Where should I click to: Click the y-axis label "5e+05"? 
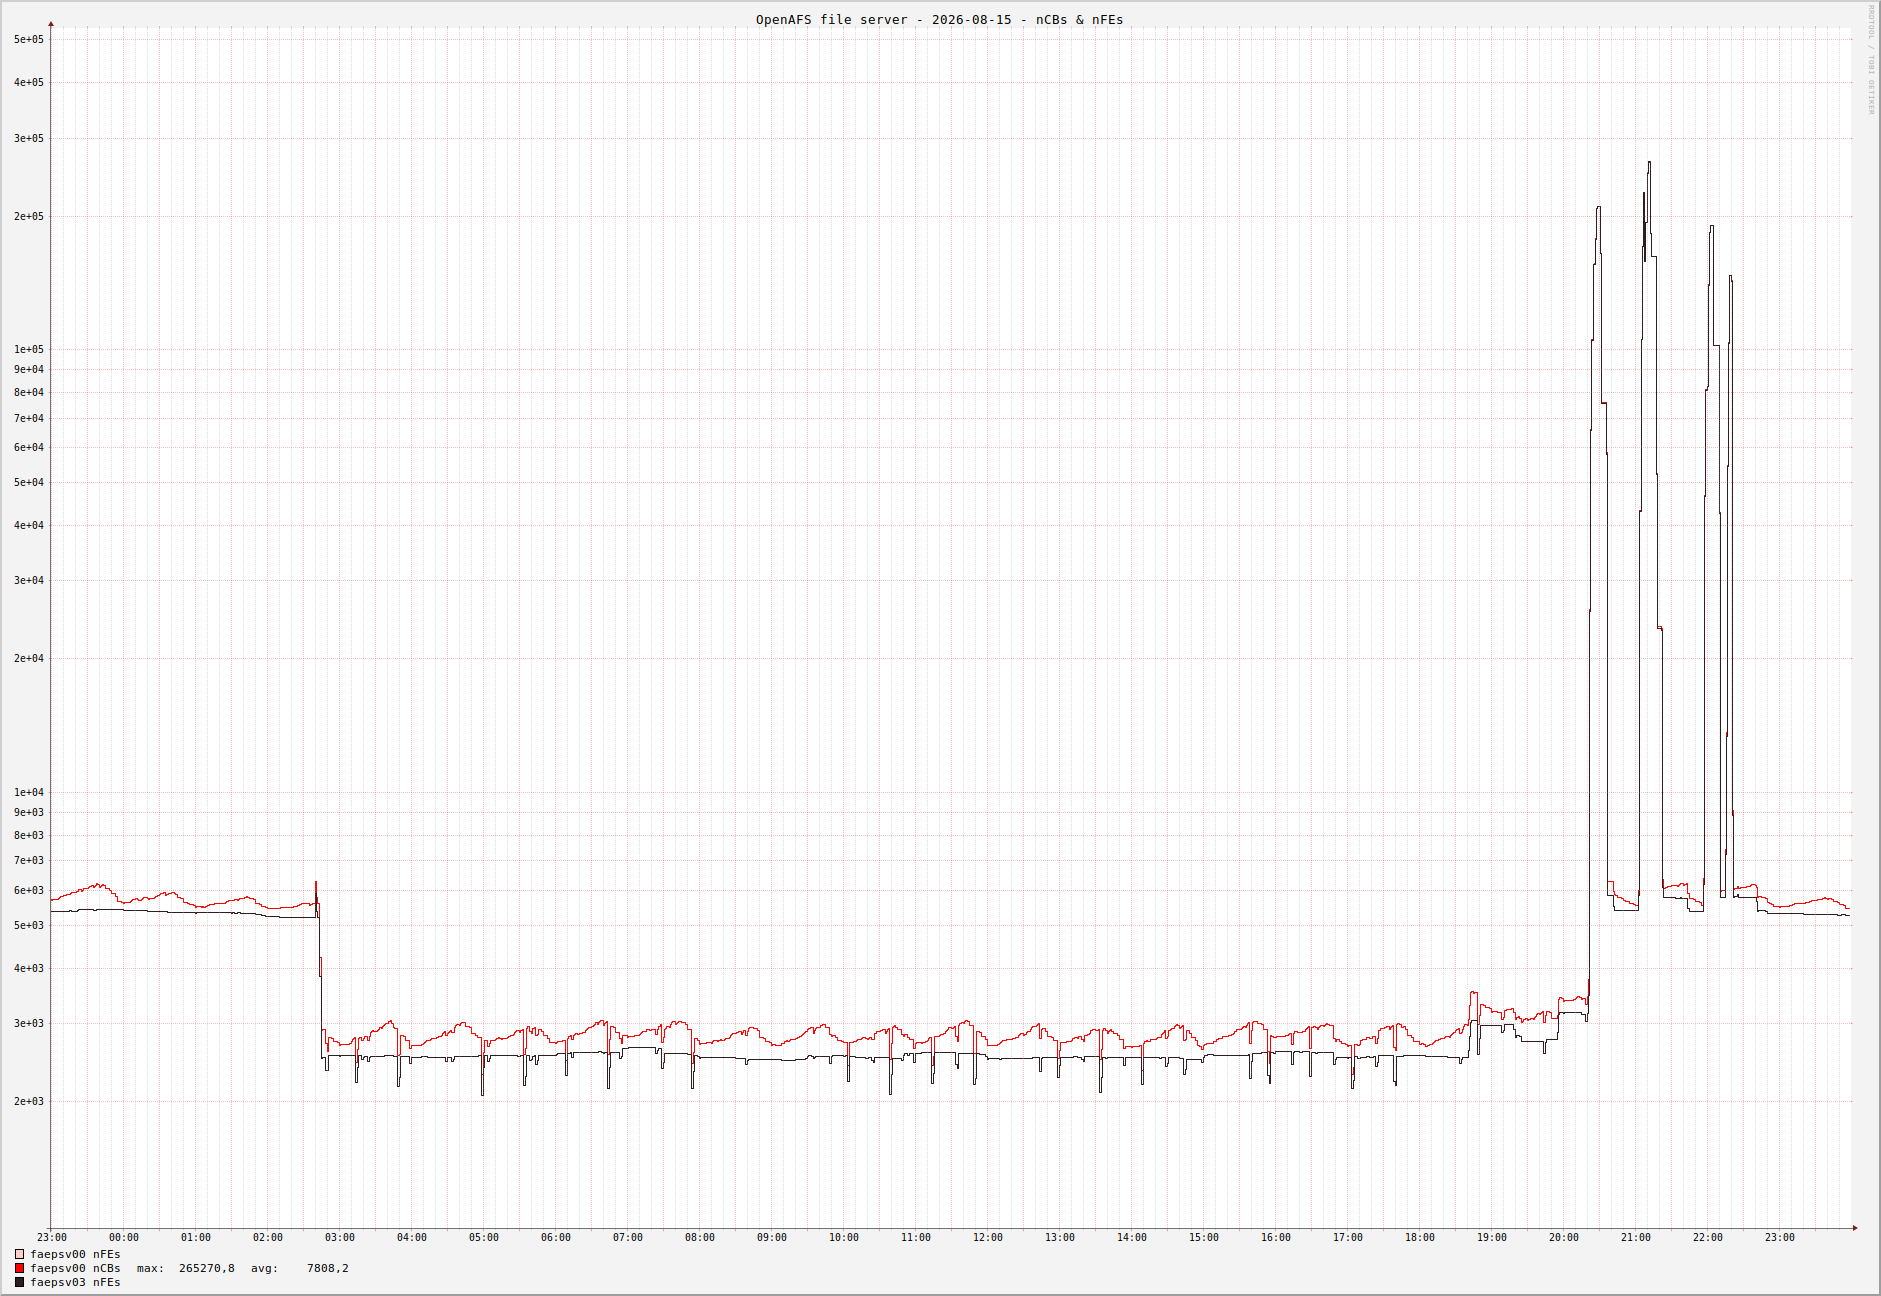[x=29, y=39]
